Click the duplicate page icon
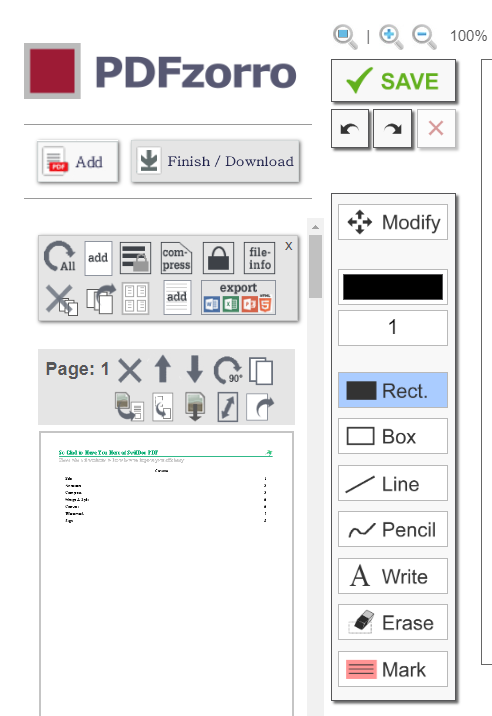Viewport: 492px width, 716px height. click(261, 370)
